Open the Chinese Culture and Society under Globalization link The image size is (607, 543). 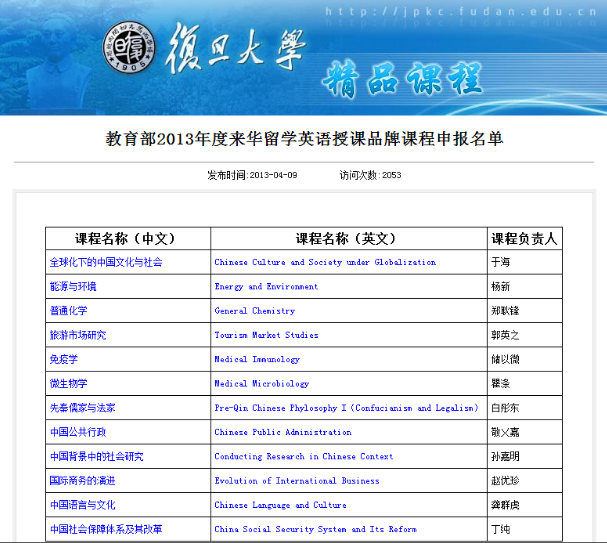(x=325, y=262)
